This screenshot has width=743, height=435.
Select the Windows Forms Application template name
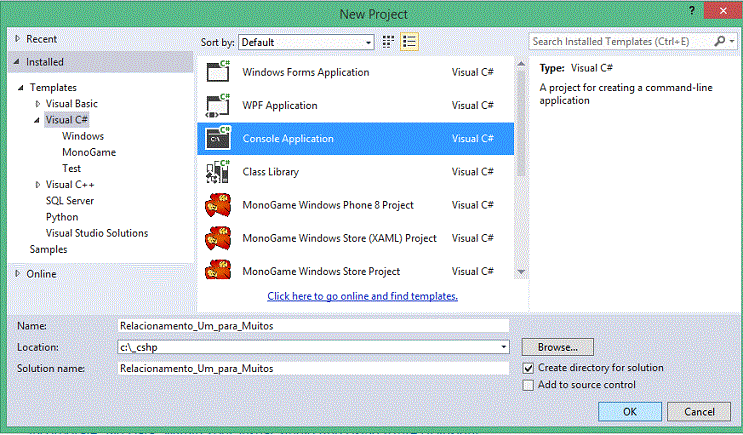click(x=306, y=72)
